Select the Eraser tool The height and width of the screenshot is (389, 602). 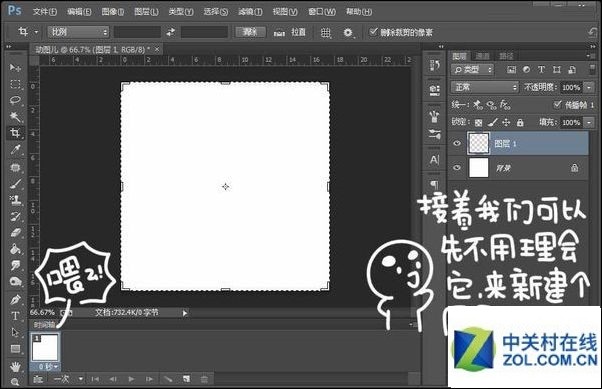[x=15, y=233]
